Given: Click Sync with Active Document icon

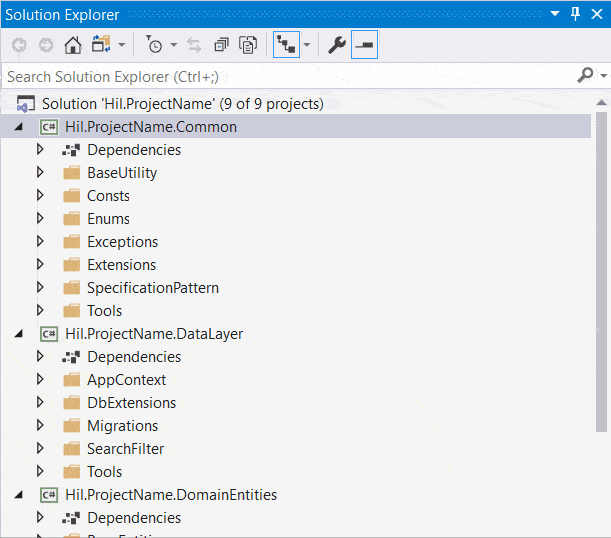Looking at the screenshot, I should (x=194, y=45).
